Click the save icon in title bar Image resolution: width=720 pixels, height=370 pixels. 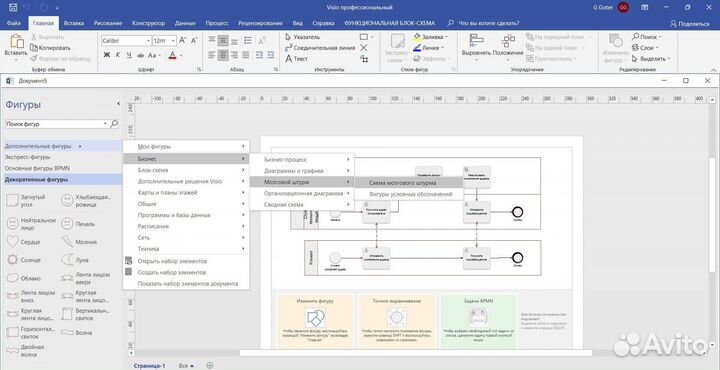(x=13, y=7)
